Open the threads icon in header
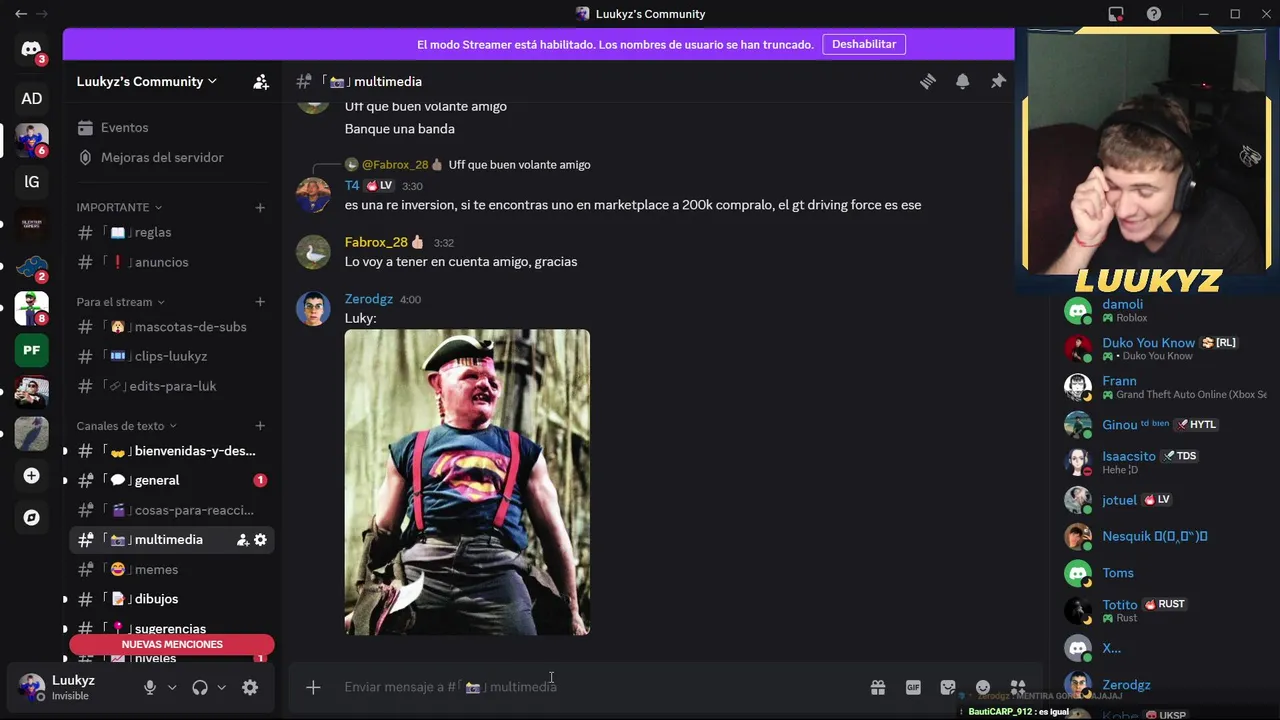Screen dimensions: 1280x720 (x=928, y=82)
